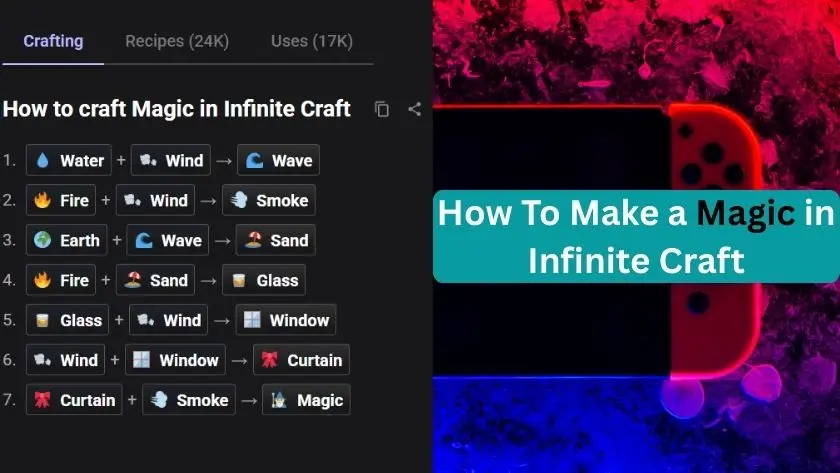Open the Uses (17K) tab
Screen dimensions: 840x473
click(312, 41)
